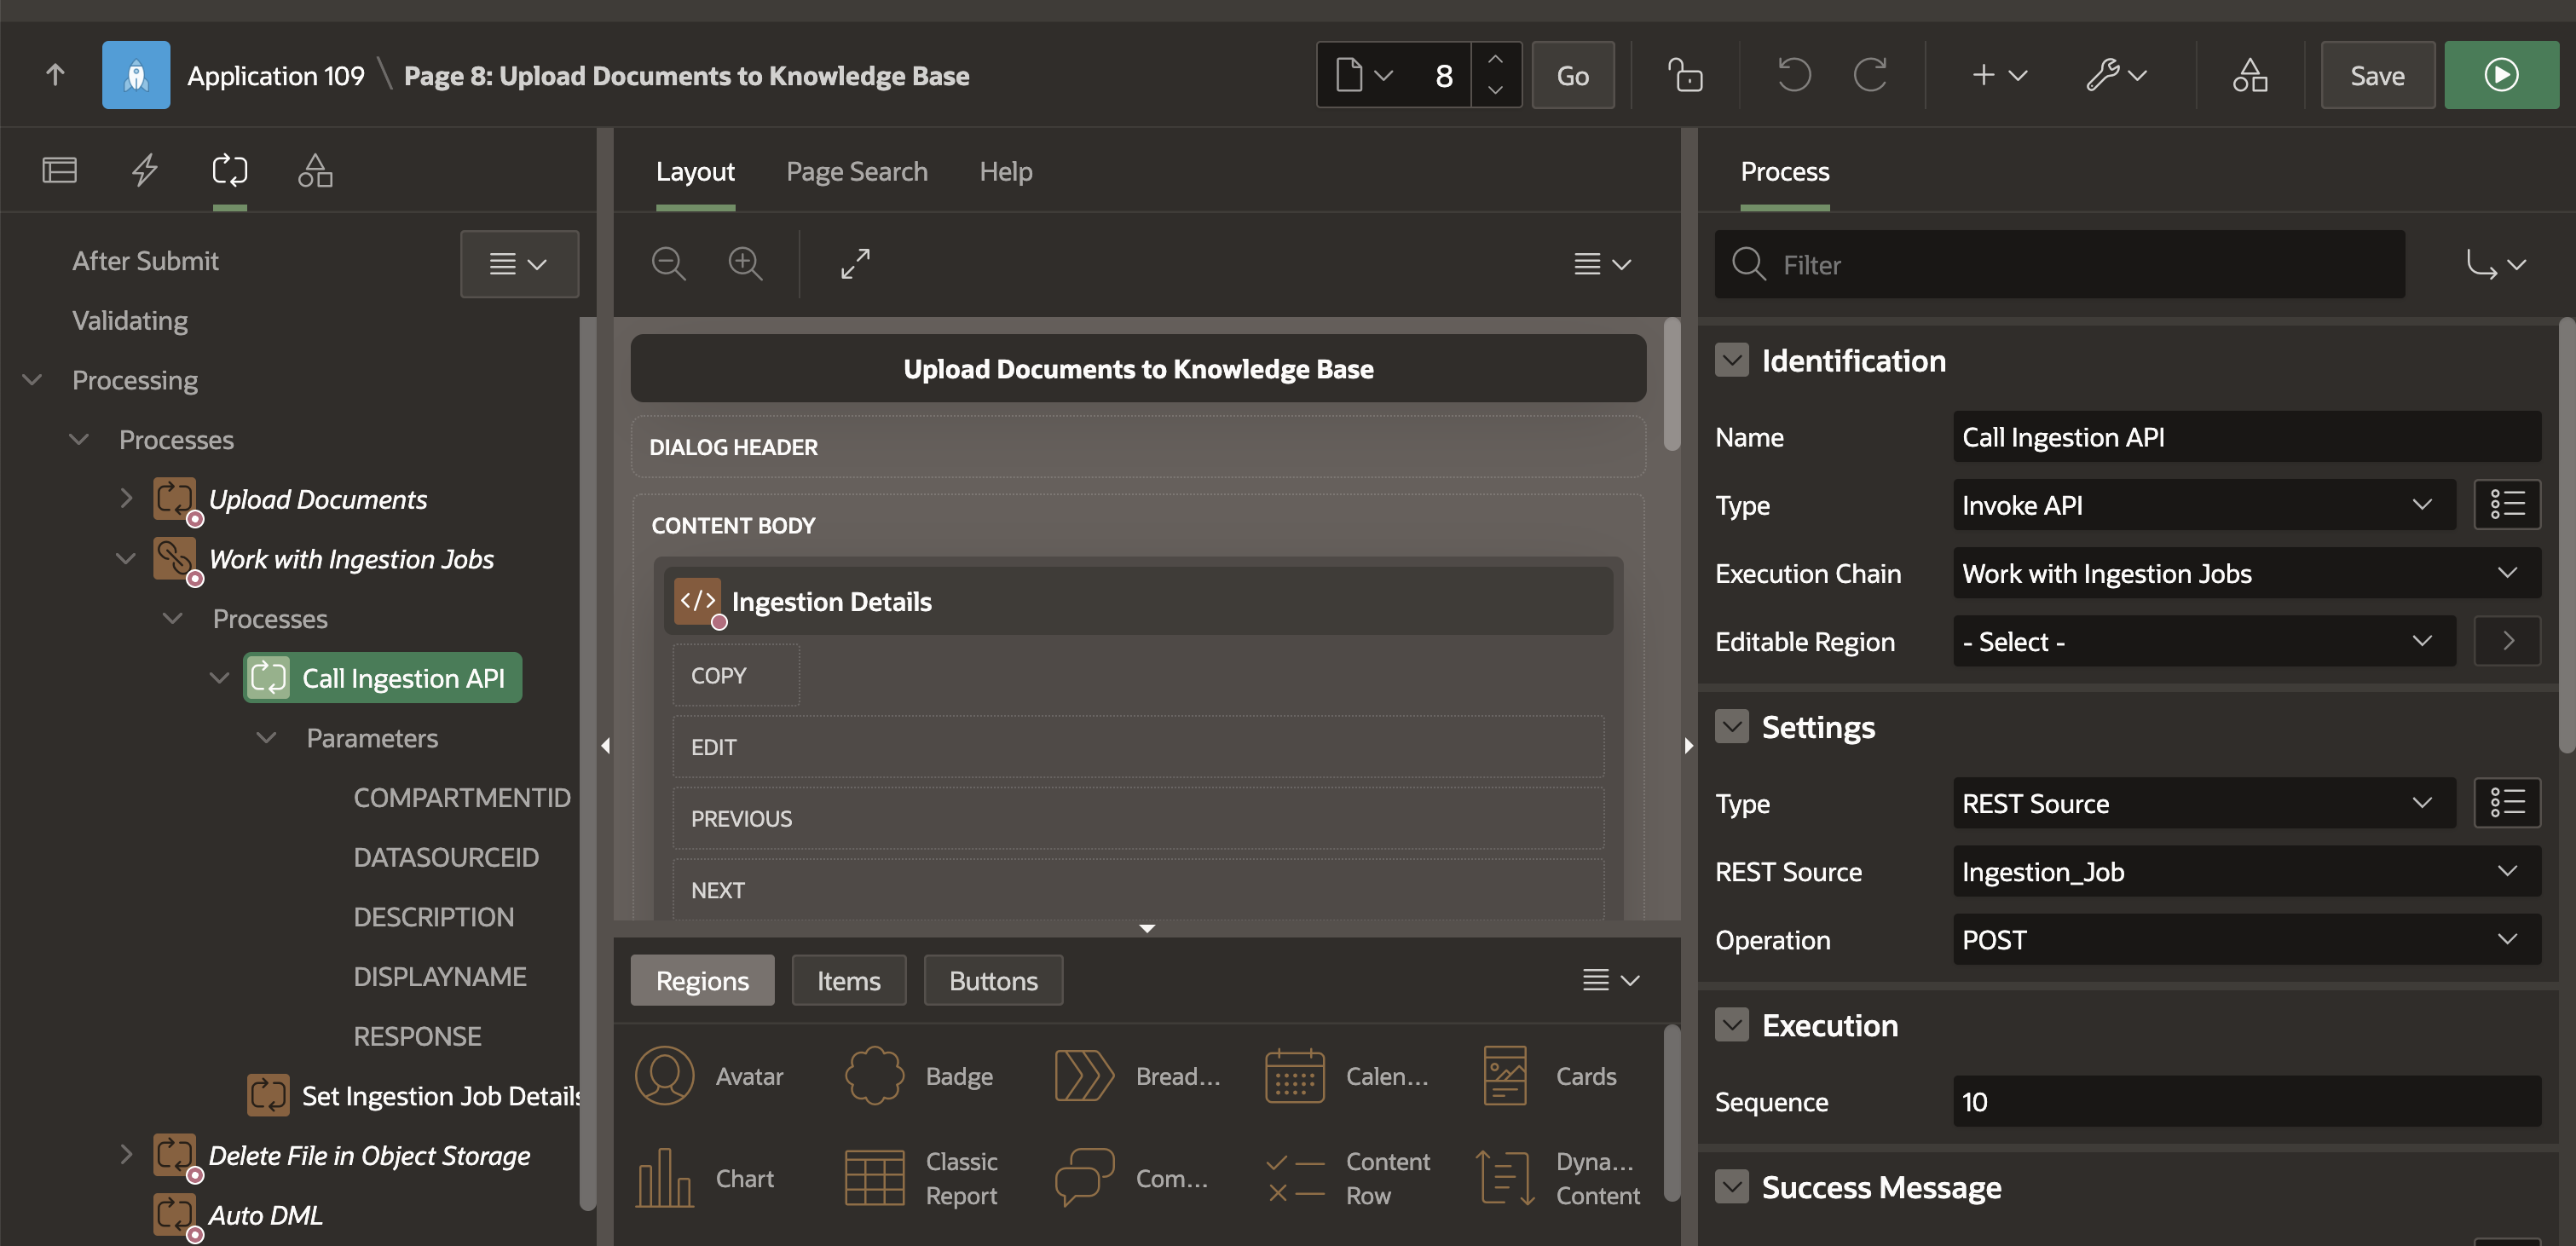The image size is (2576, 1246).
Task: Open the Shared Components tab icon
Action: click(x=315, y=170)
